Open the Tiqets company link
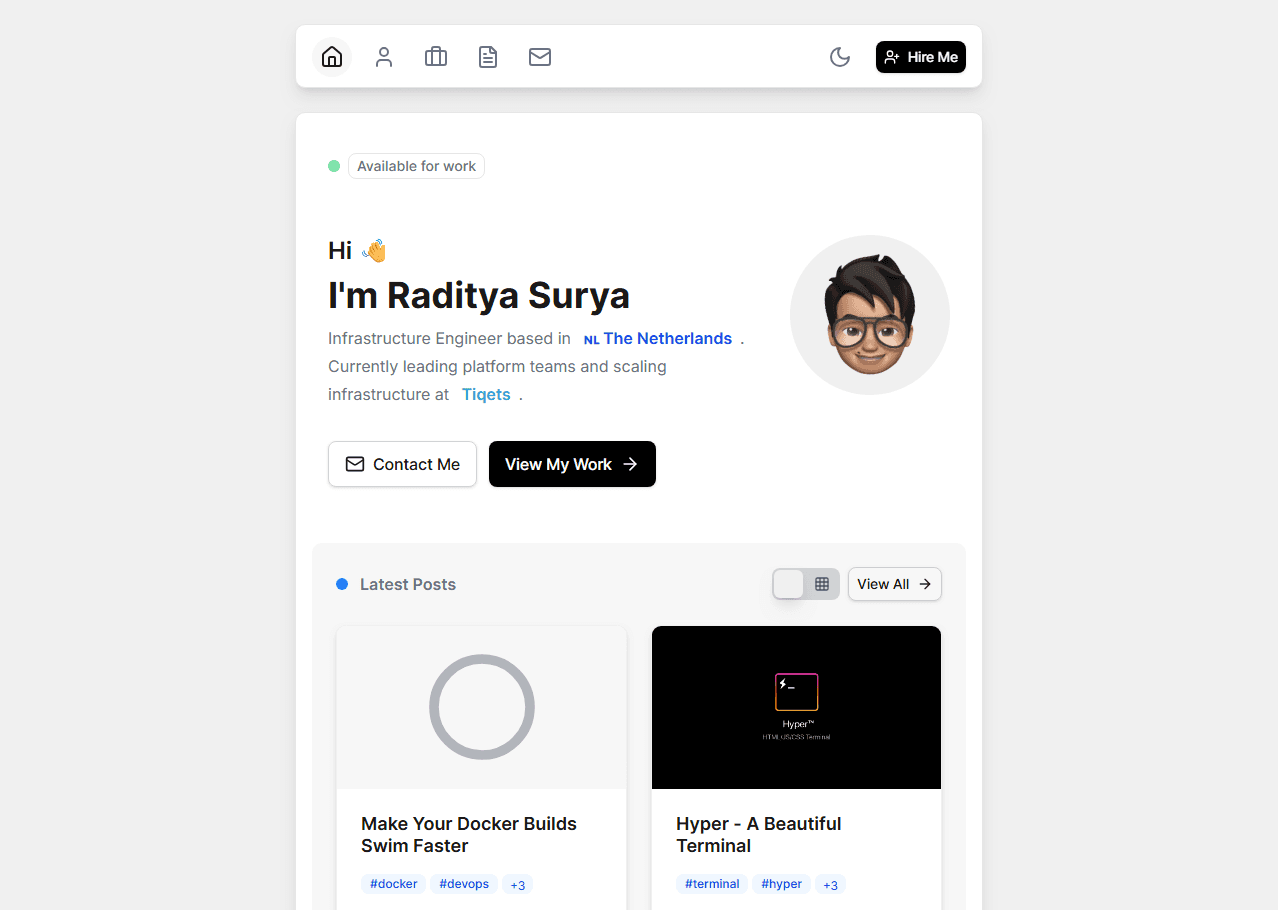Viewport: 1278px width, 910px height. (x=486, y=395)
